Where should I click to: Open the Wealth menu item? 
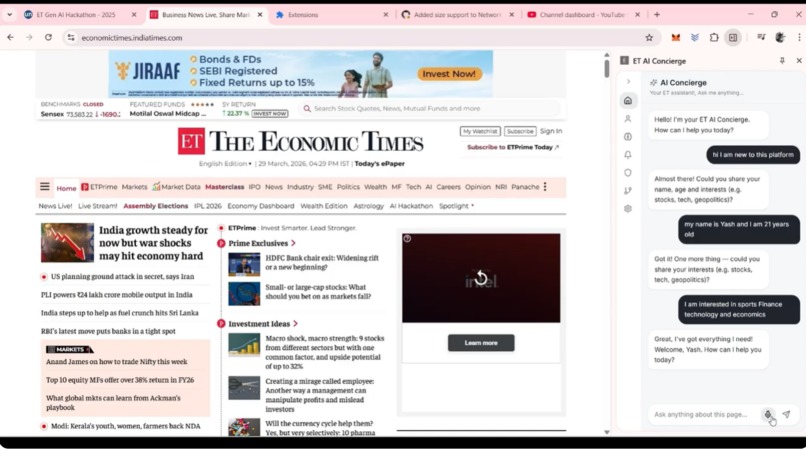[x=375, y=187]
